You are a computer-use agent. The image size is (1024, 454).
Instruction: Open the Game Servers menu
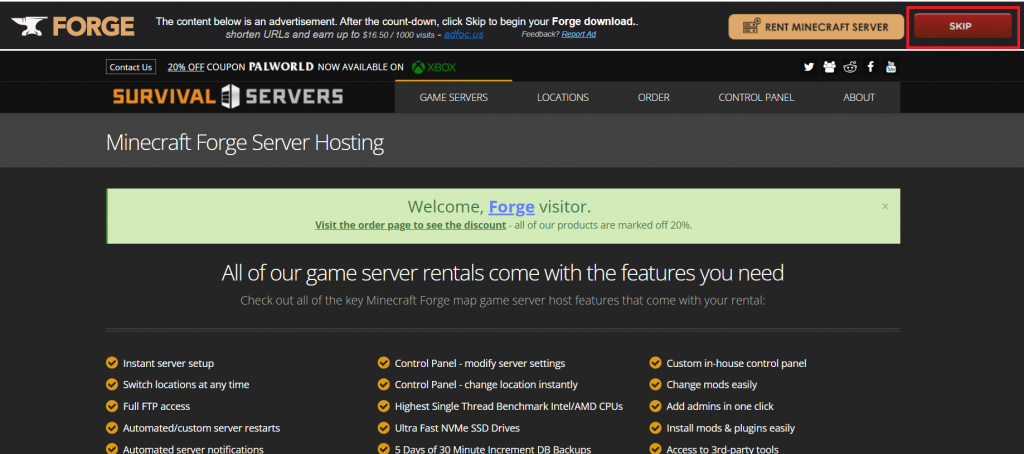[453, 97]
